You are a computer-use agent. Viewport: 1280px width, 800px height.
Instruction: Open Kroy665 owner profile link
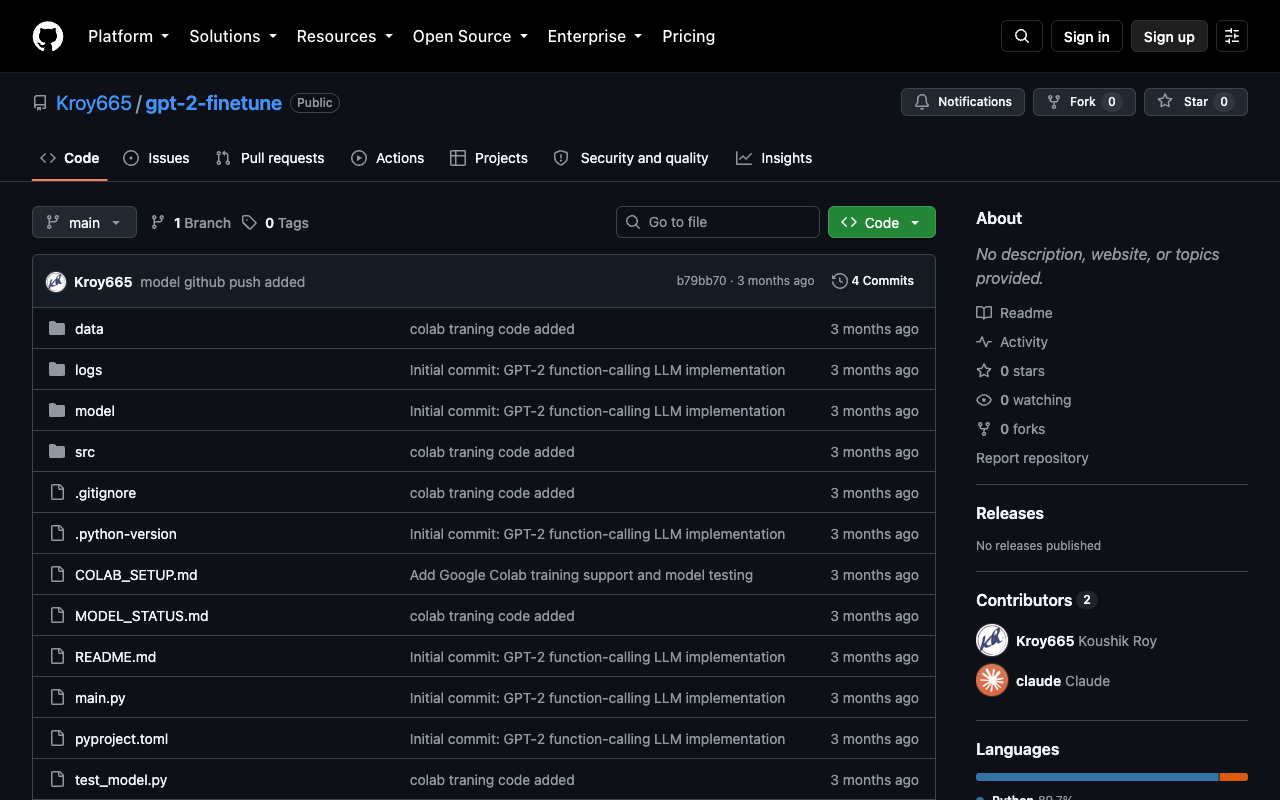pos(94,103)
